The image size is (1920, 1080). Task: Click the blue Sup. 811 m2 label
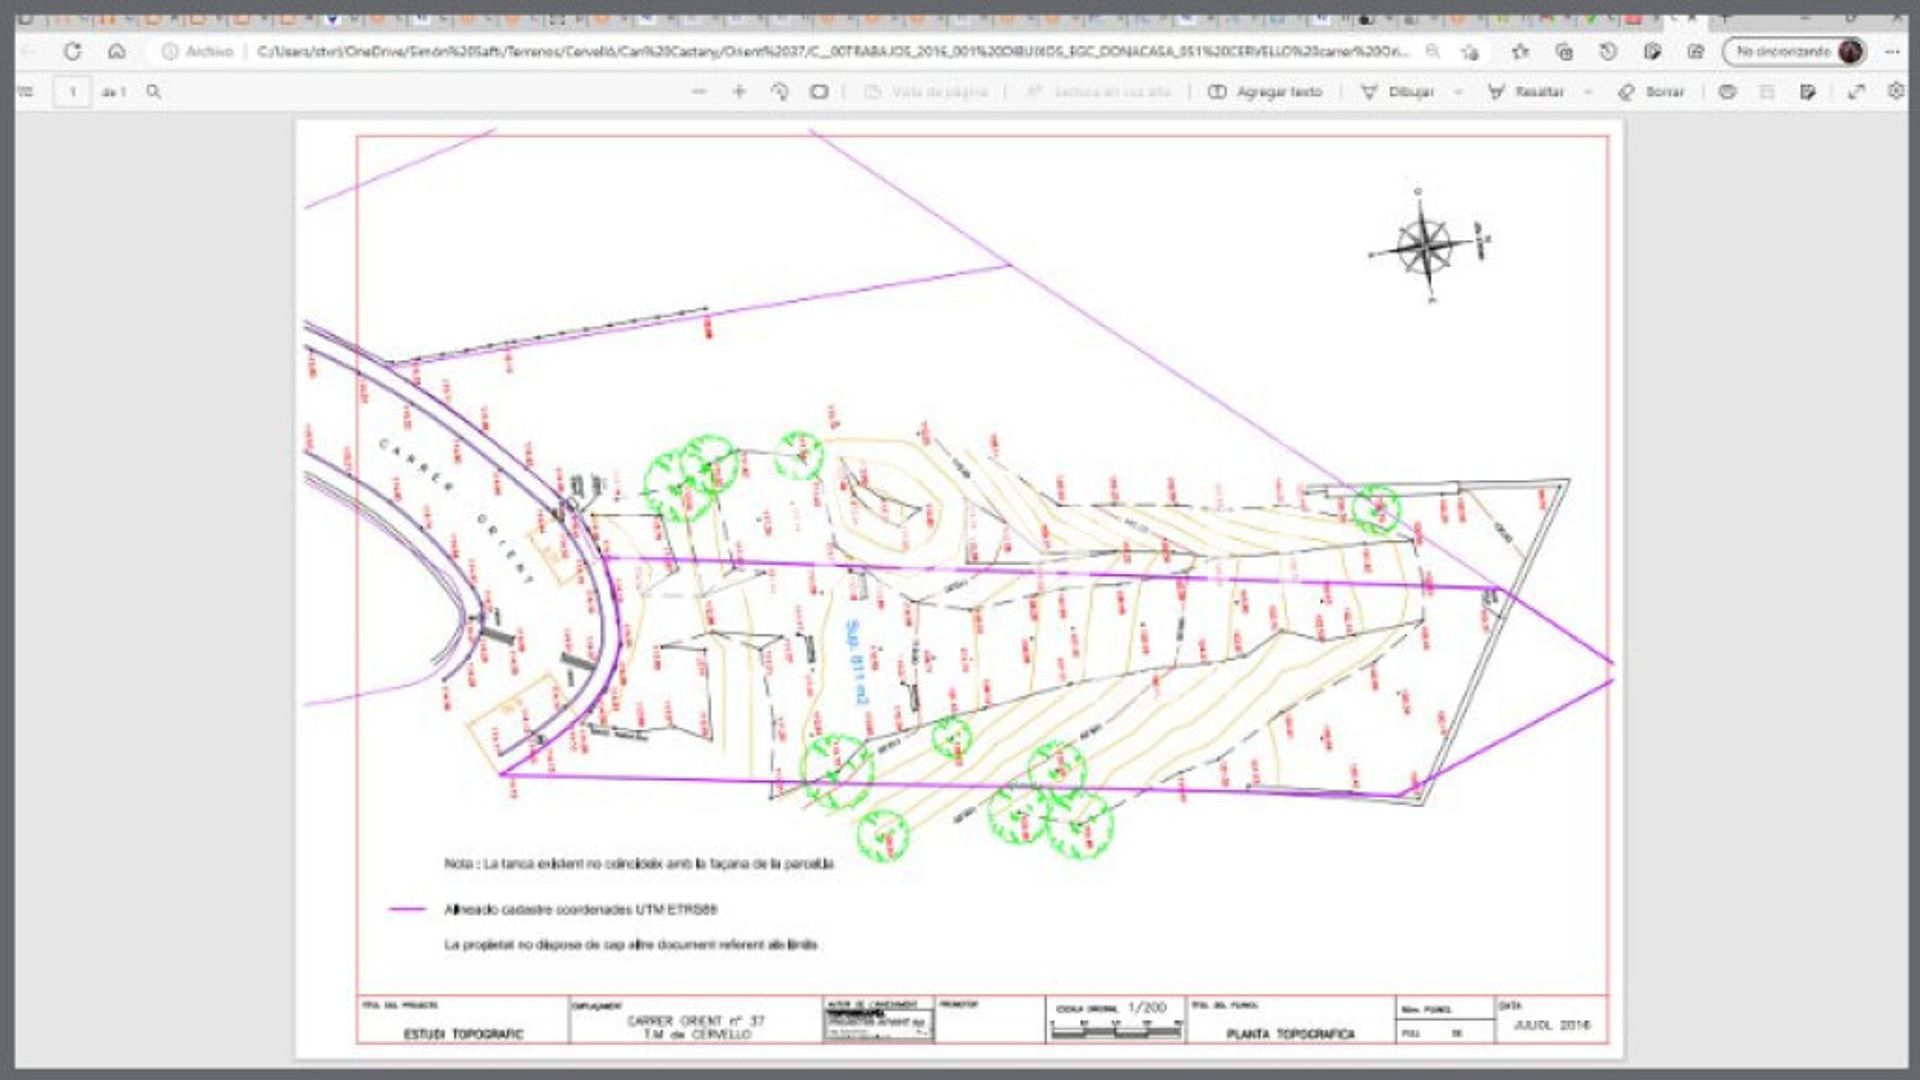[x=855, y=661]
